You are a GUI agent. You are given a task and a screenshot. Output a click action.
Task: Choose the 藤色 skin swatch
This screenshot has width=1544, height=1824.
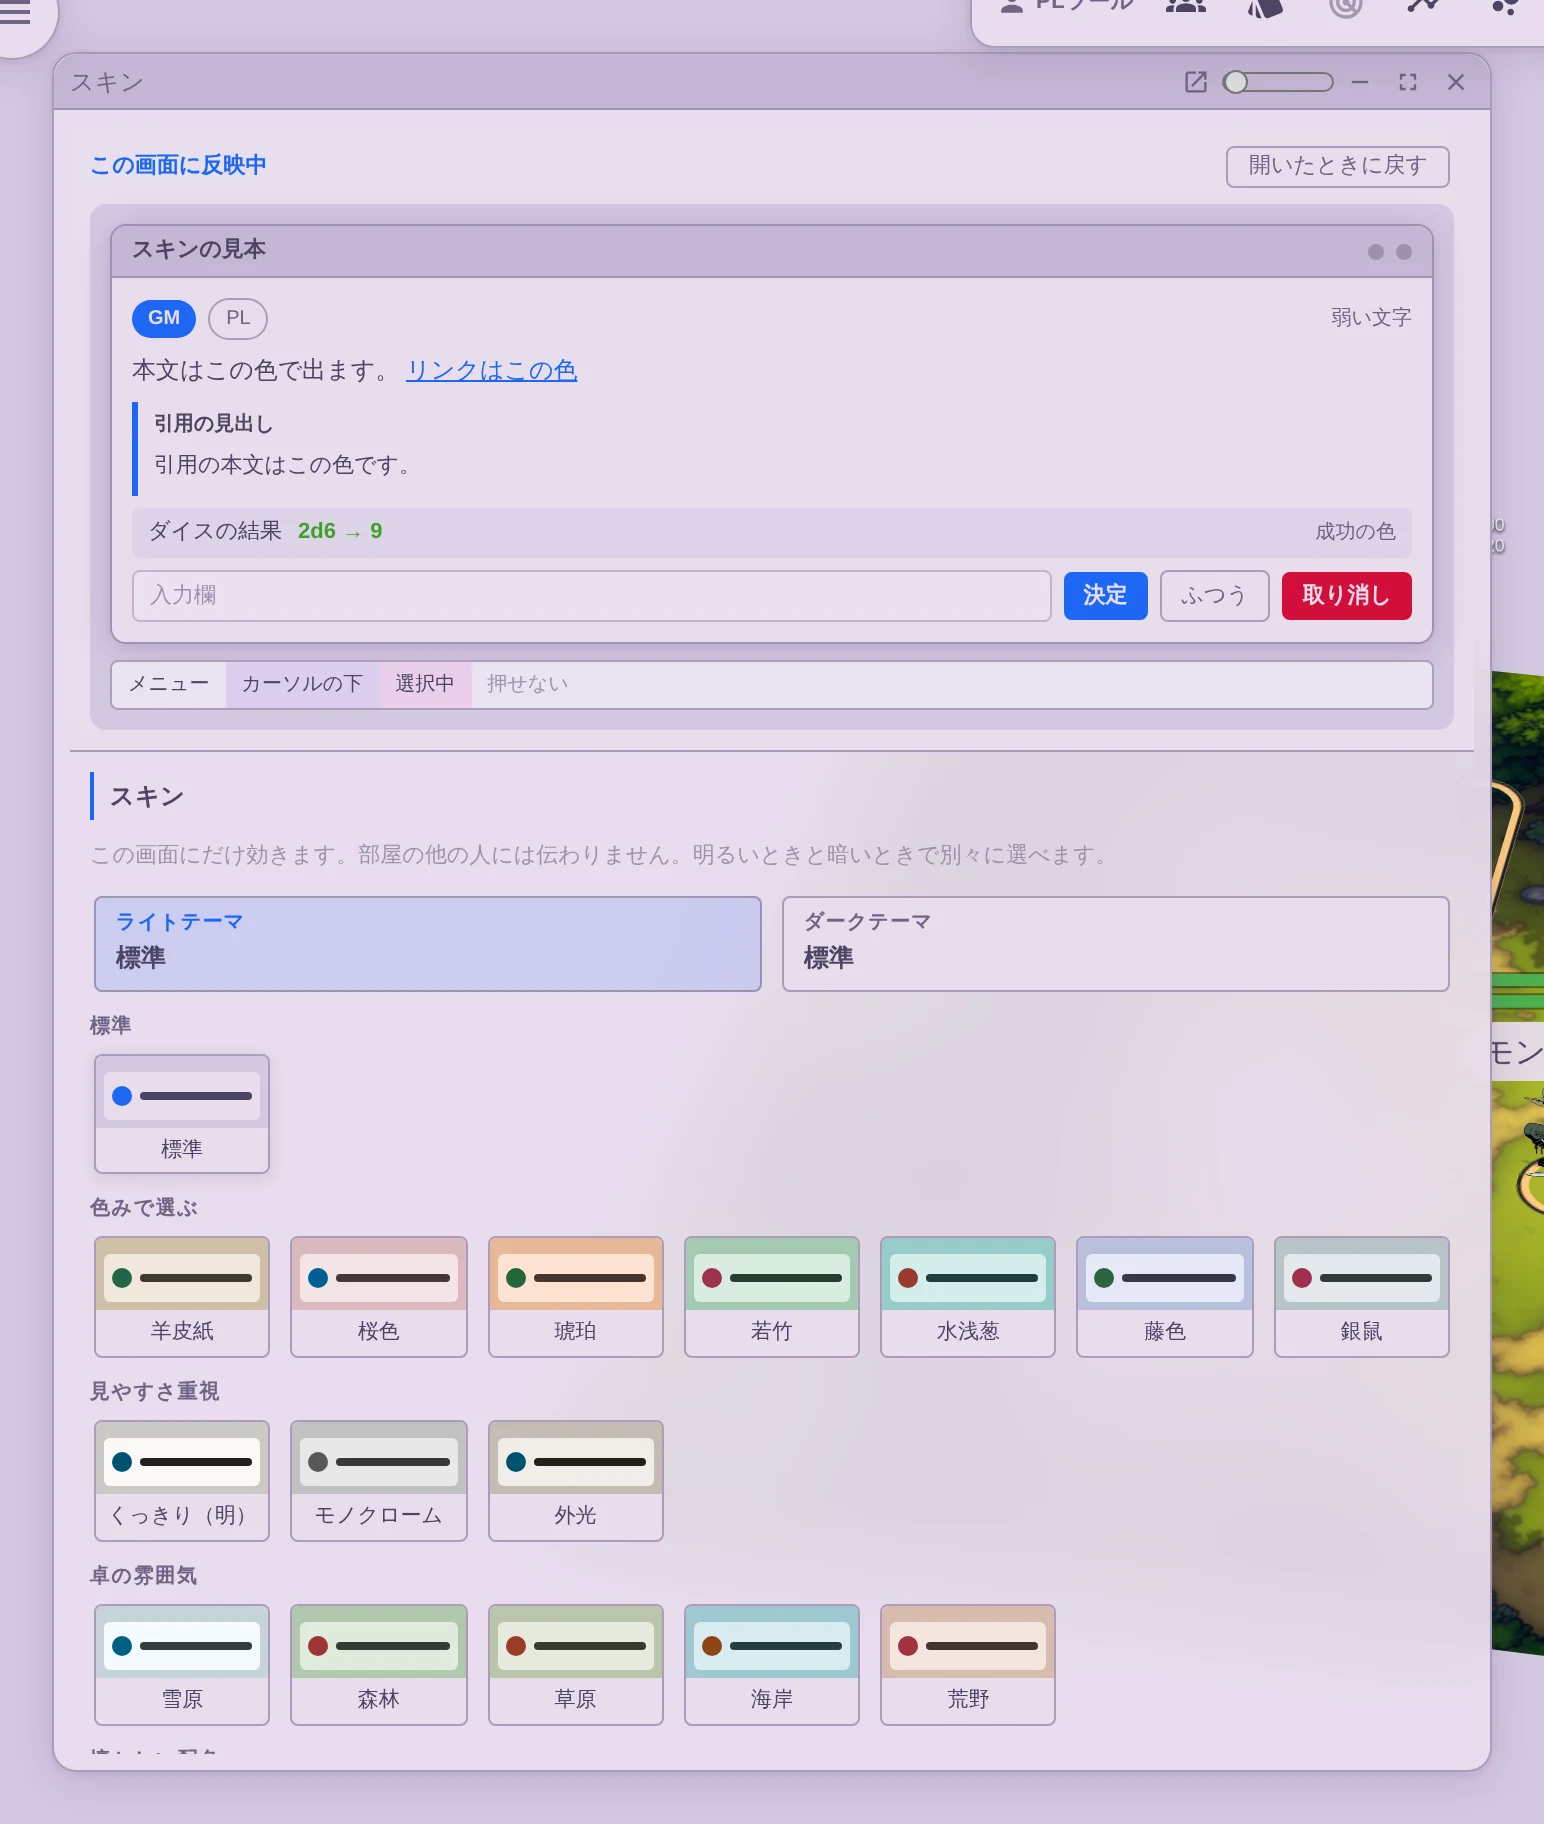pyautogui.click(x=1165, y=1297)
